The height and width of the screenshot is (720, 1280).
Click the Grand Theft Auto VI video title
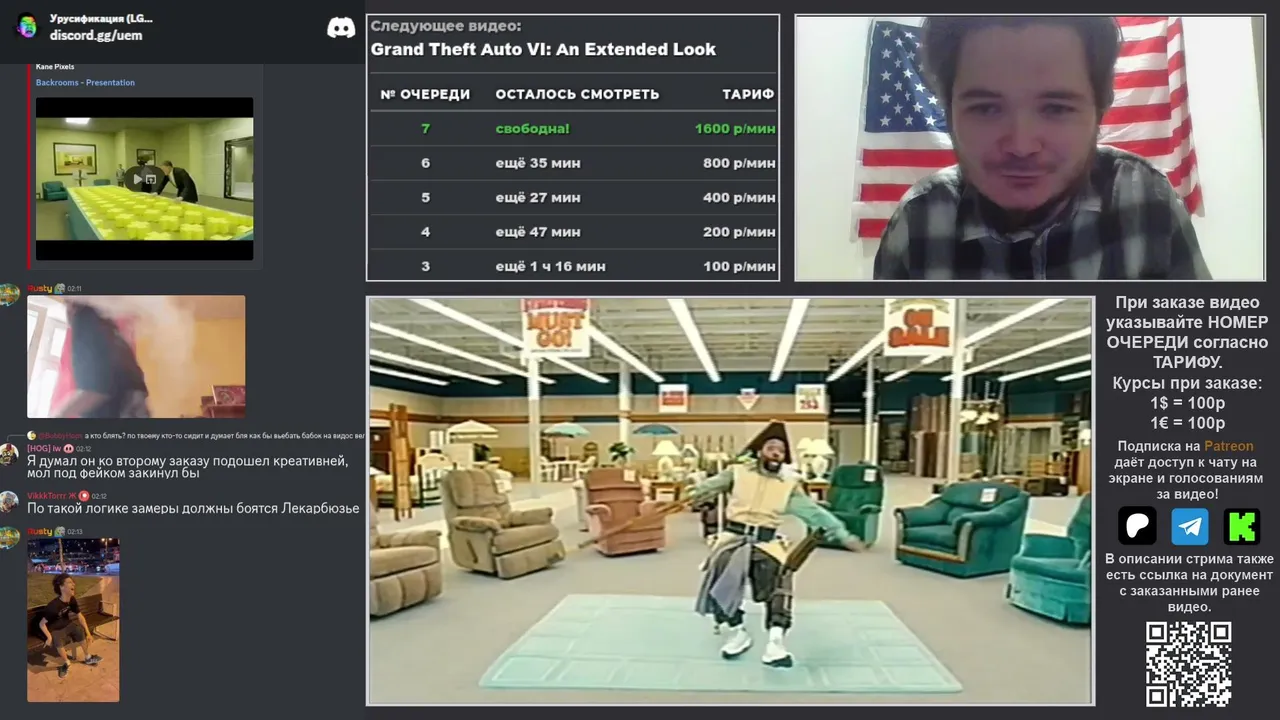click(543, 49)
